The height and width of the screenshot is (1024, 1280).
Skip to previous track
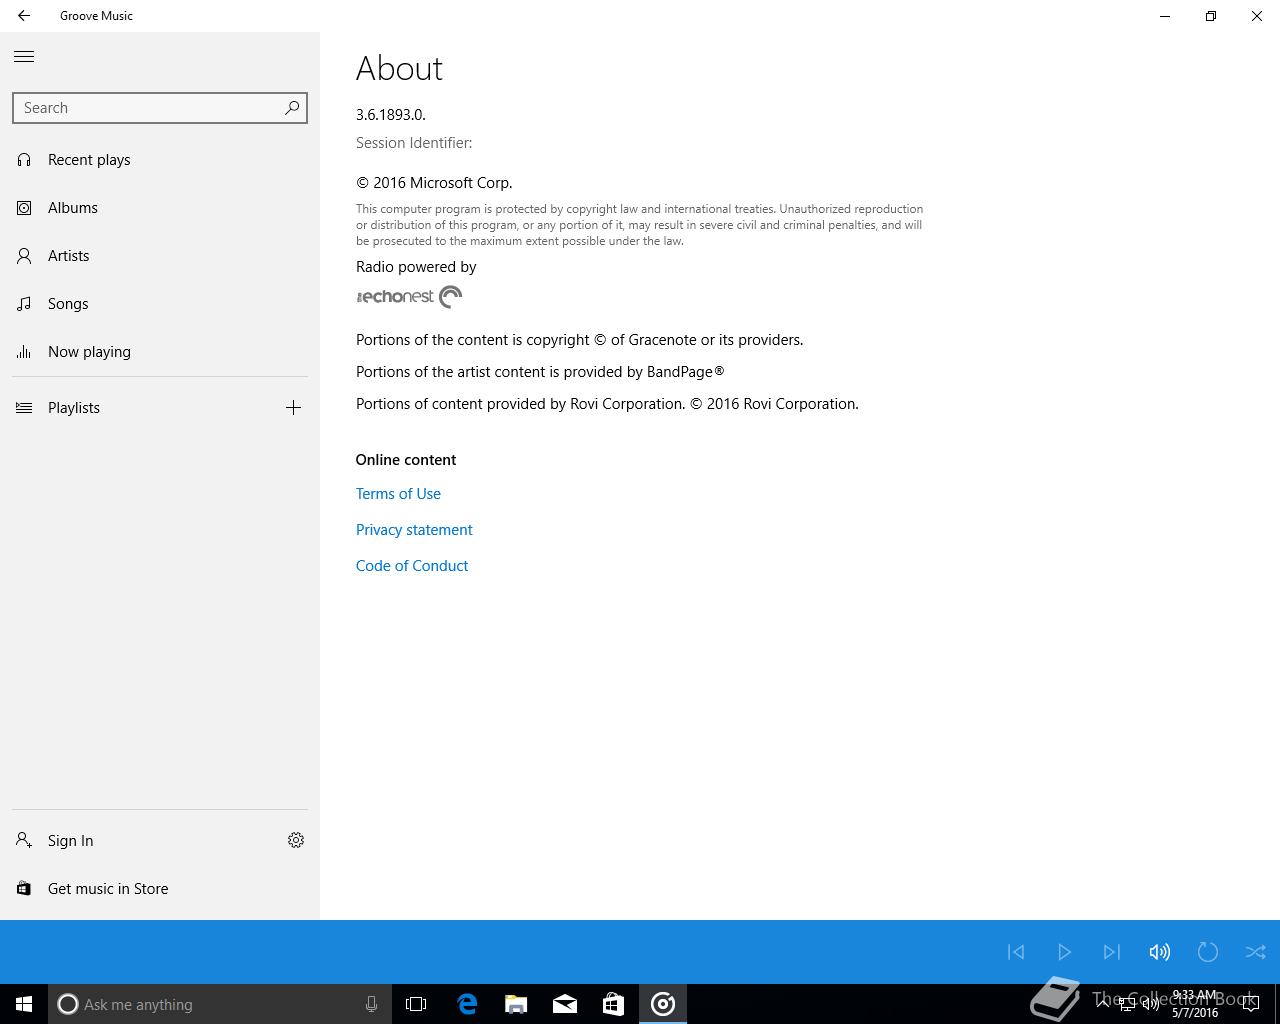[x=1016, y=952]
